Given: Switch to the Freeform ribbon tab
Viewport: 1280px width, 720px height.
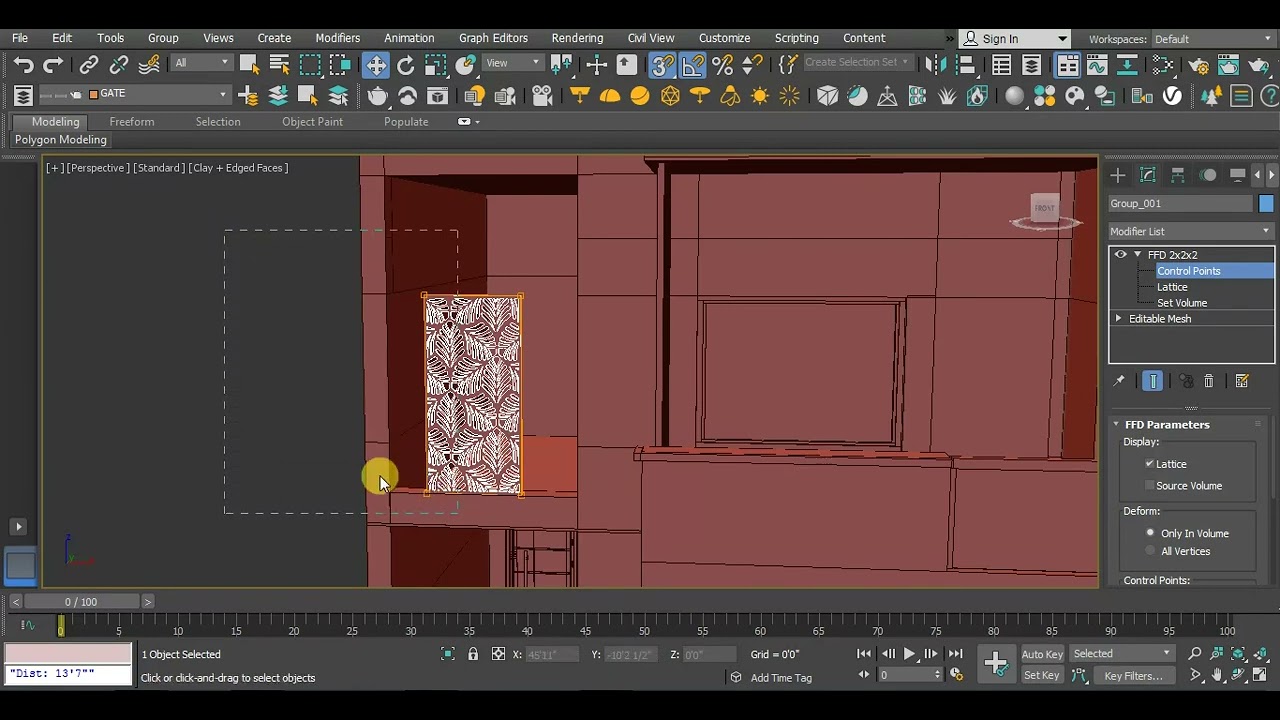Looking at the screenshot, I should tap(132, 122).
